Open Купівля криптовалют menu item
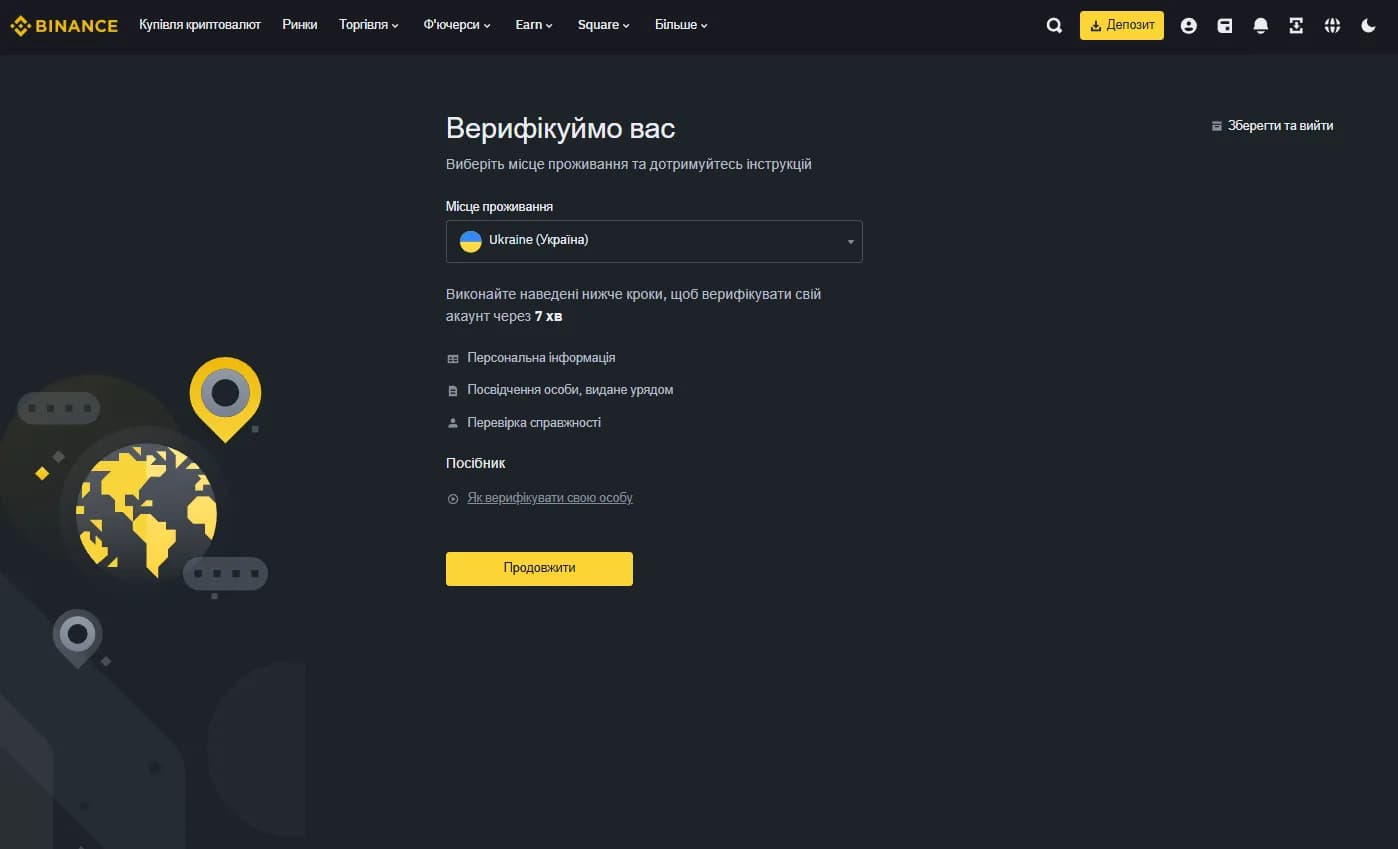 tap(200, 25)
